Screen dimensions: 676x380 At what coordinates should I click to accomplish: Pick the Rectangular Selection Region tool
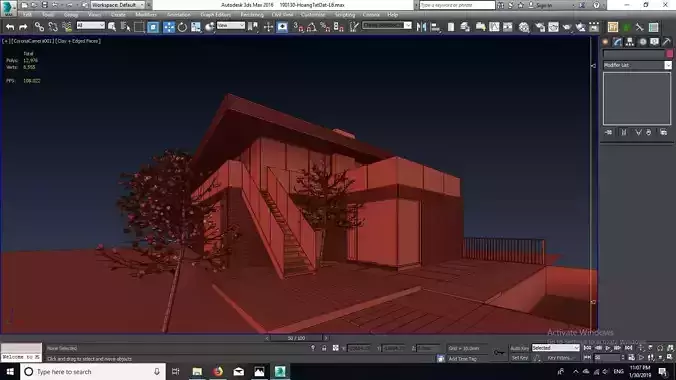[139, 27]
